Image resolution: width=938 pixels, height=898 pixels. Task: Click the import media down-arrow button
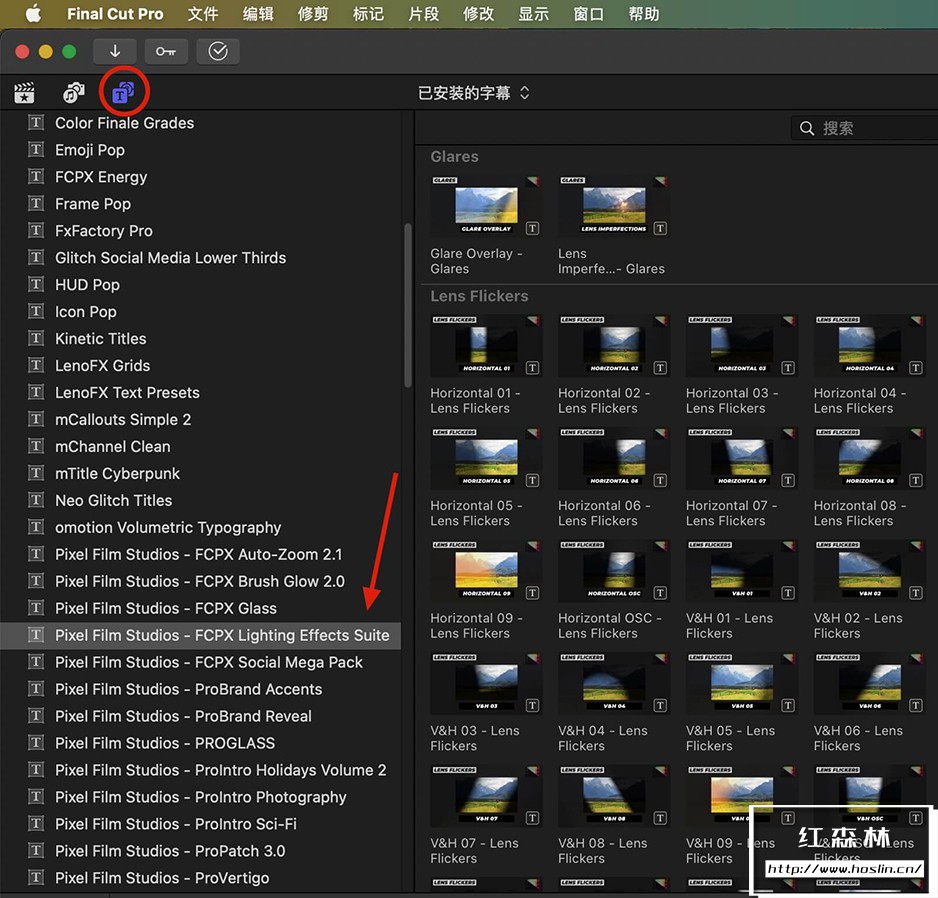click(x=115, y=51)
